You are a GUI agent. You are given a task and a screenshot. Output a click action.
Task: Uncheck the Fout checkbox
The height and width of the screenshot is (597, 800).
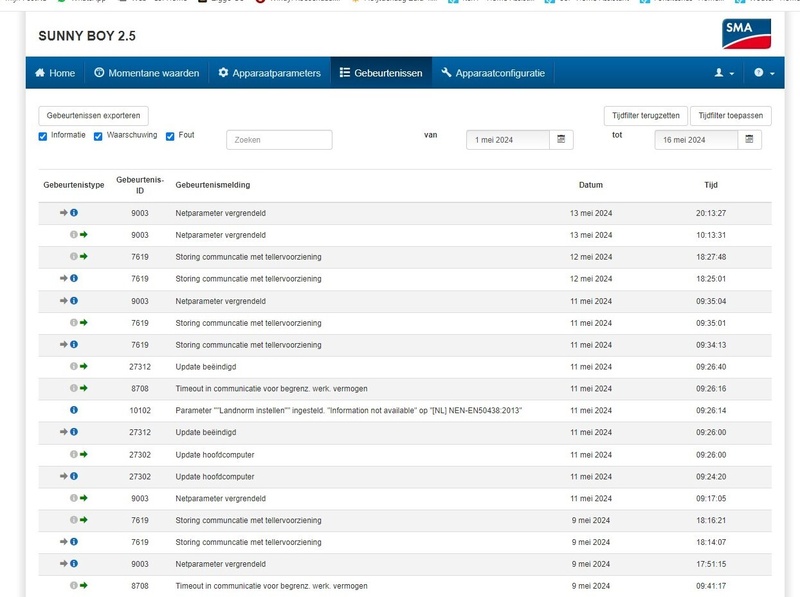tap(170, 136)
